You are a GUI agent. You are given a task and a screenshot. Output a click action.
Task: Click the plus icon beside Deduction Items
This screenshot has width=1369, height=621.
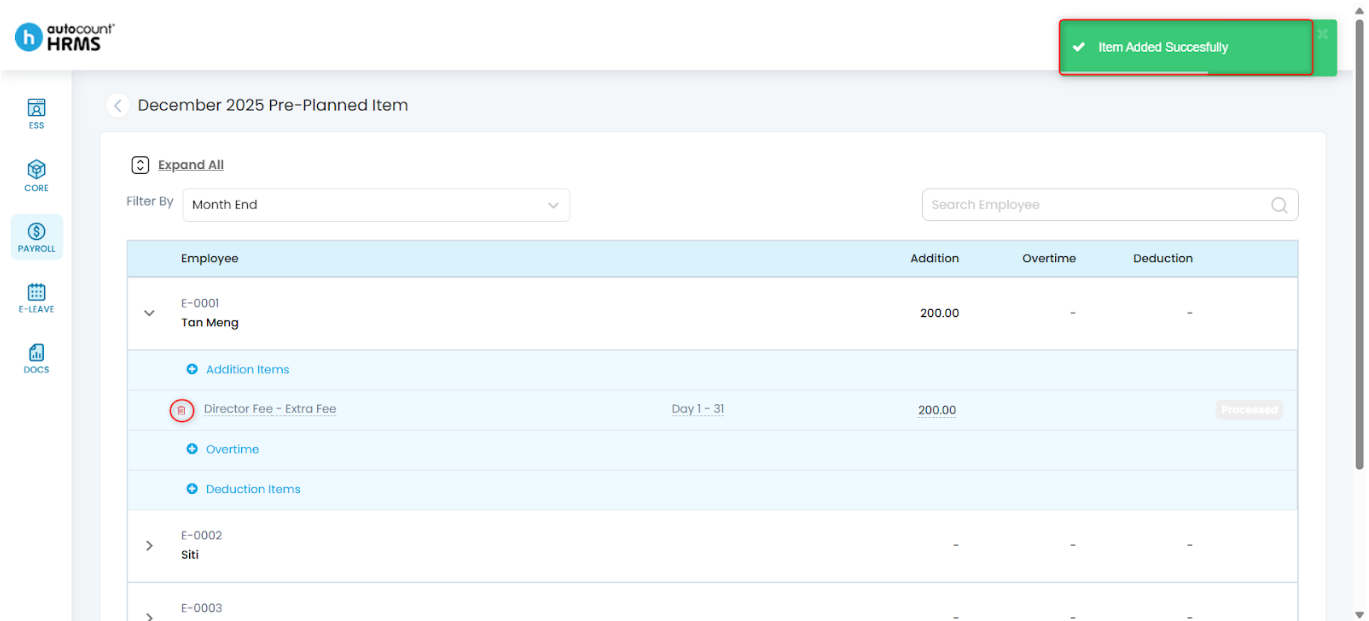[192, 489]
